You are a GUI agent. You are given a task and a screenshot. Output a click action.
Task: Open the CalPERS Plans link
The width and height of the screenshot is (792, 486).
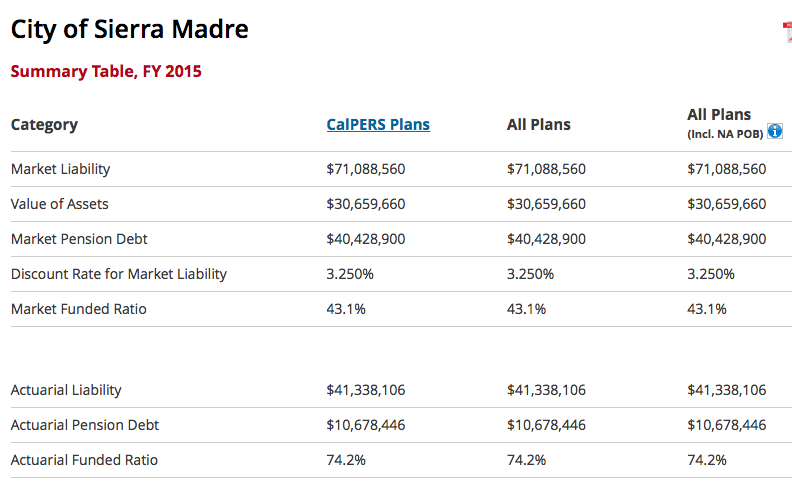tap(378, 125)
